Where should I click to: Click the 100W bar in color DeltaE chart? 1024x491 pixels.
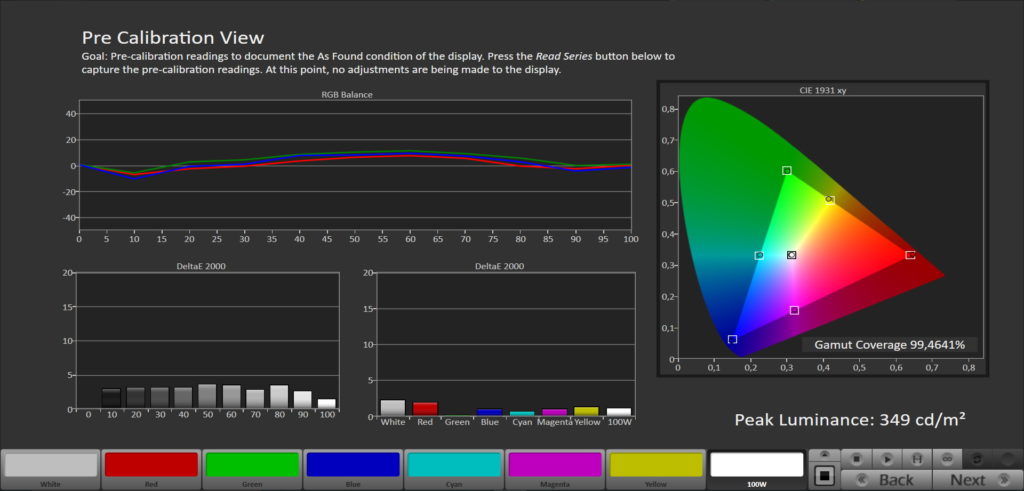[x=618, y=413]
